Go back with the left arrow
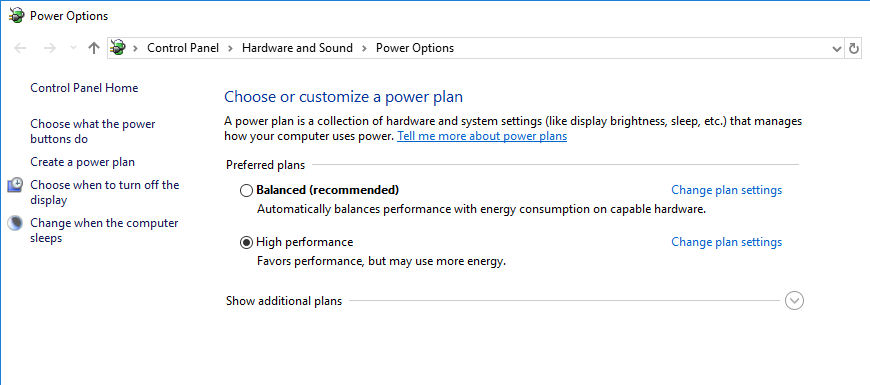This screenshot has width=870, height=385. click(x=21, y=48)
